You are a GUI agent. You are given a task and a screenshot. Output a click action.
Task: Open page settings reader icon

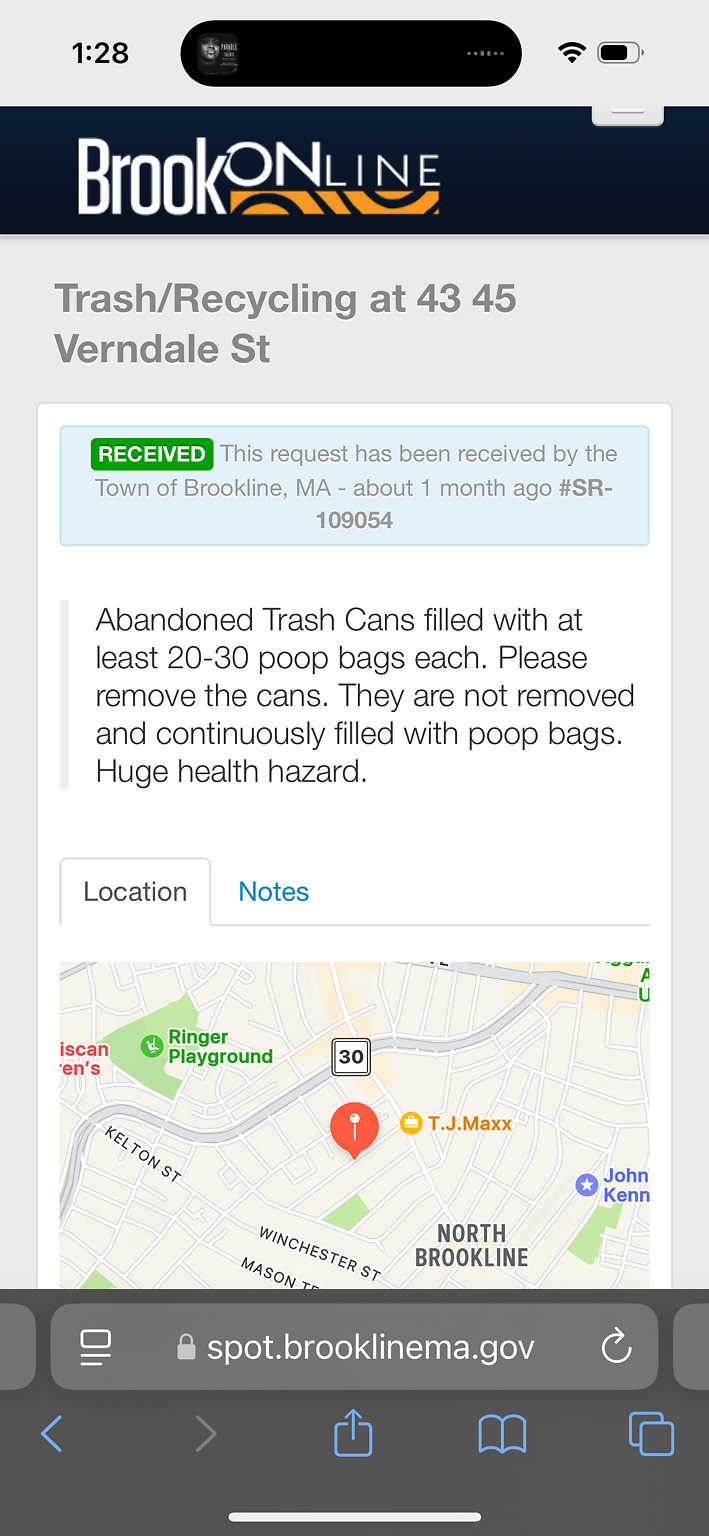pyautogui.click(x=96, y=1346)
